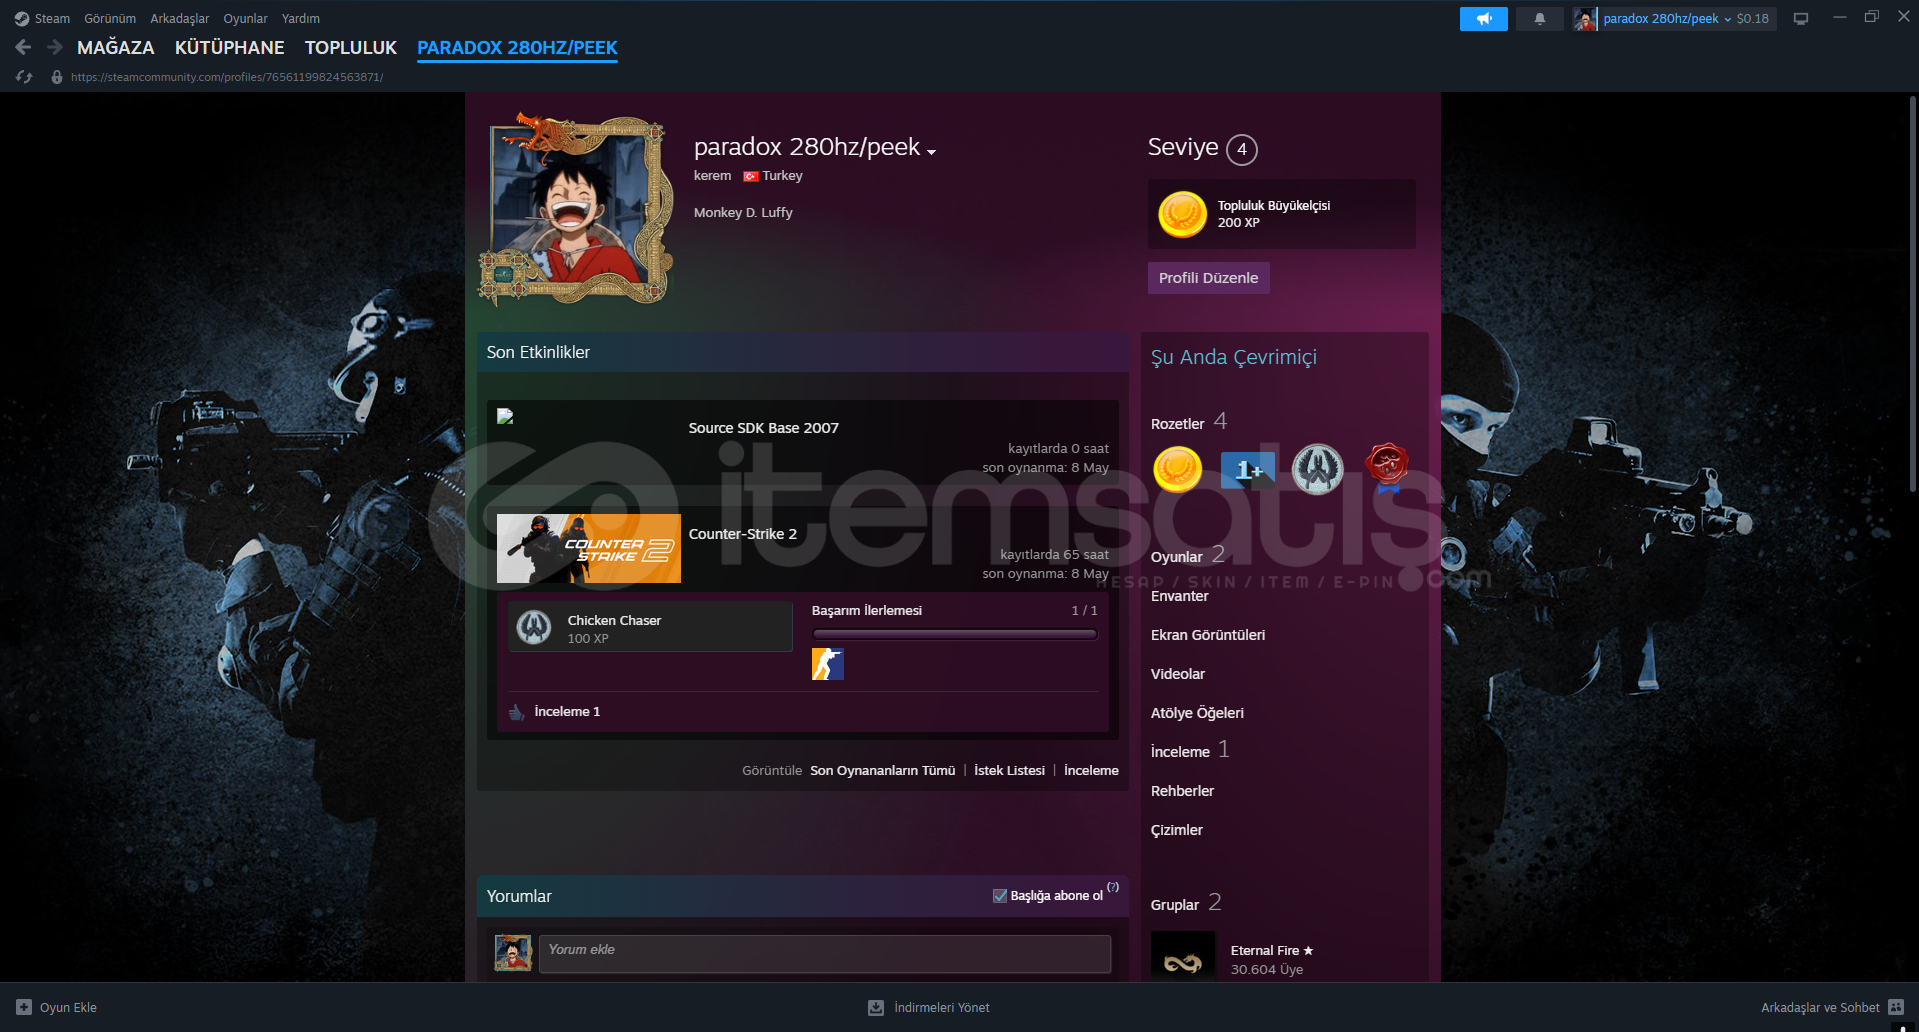This screenshot has width=1919, height=1032.
Task: Click the back navigation arrow
Action: pos(23,47)
